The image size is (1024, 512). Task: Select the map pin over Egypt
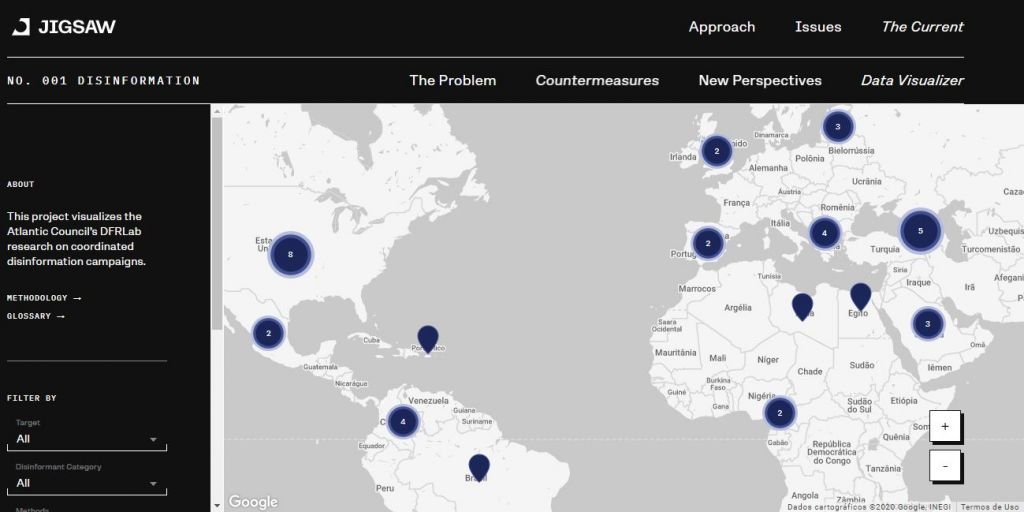coord(861,296)
